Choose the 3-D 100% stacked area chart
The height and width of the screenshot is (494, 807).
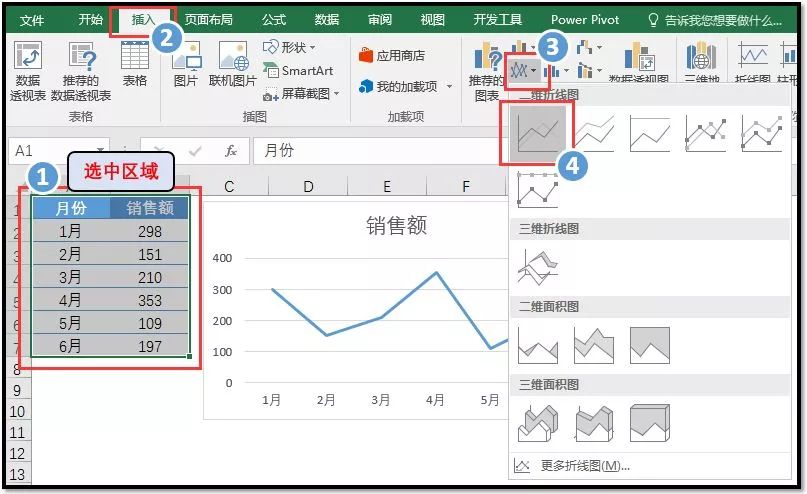650,423
